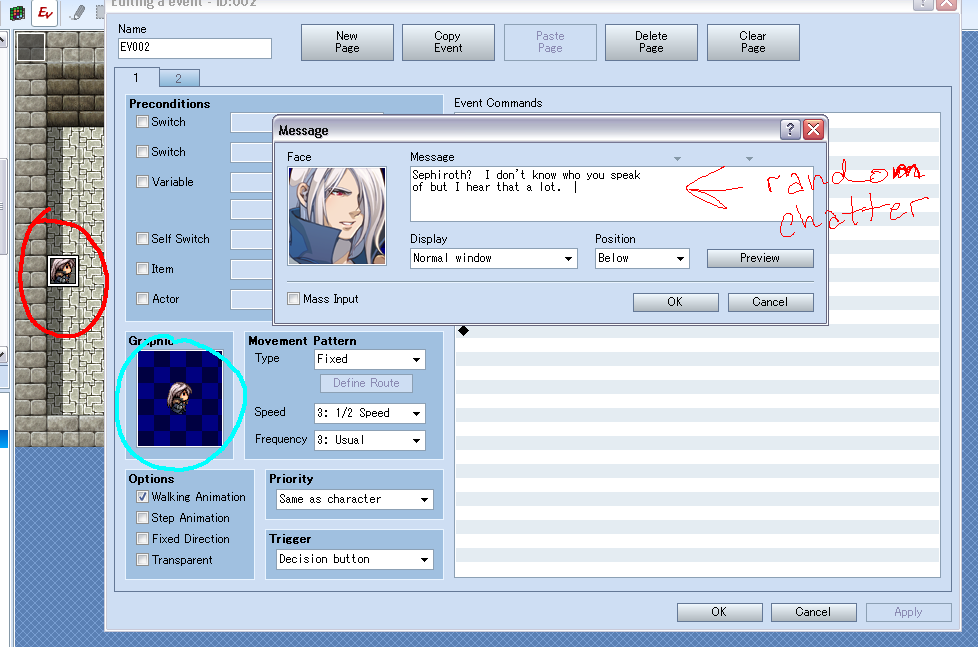This screenshot has width=978, height=647.
Task: Open help in the Message dialog
Action: point(790,129)
